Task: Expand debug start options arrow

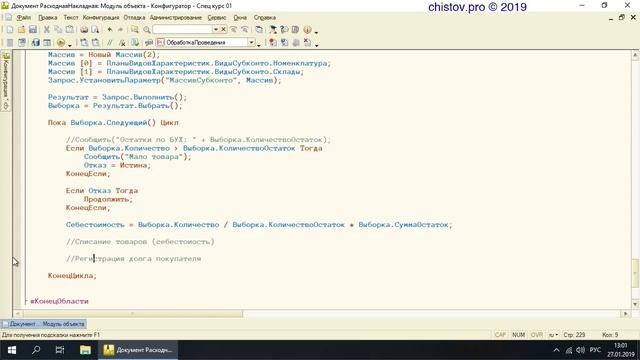Action: [x=69, y=44]
